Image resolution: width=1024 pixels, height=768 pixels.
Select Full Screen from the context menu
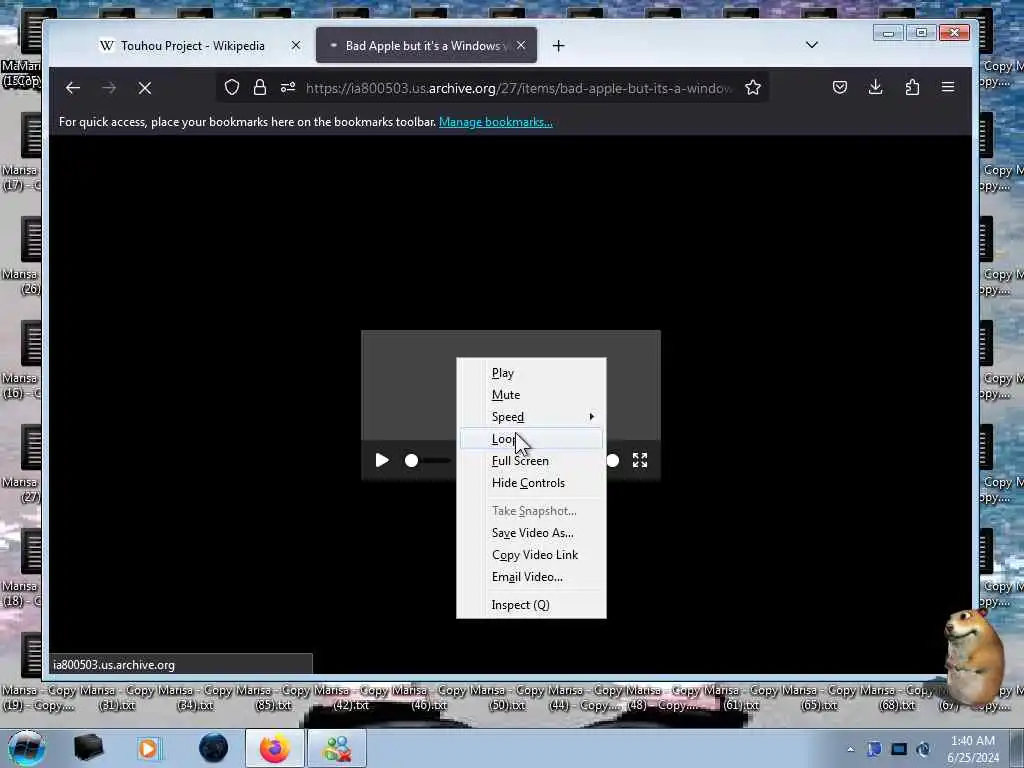(531, 461)
